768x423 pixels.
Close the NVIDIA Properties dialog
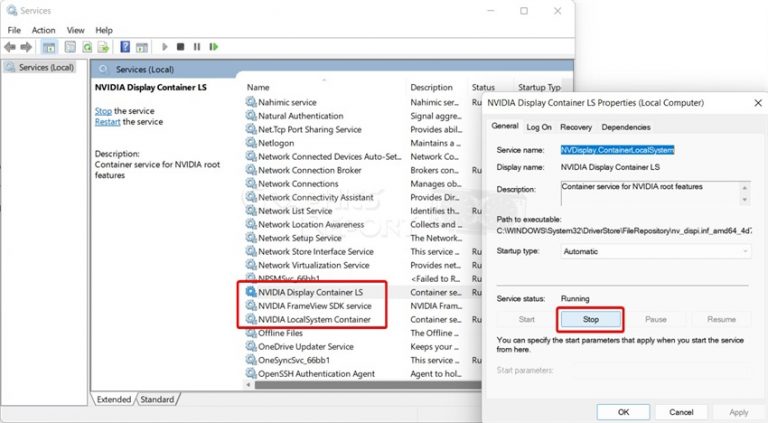pos(758,103)
